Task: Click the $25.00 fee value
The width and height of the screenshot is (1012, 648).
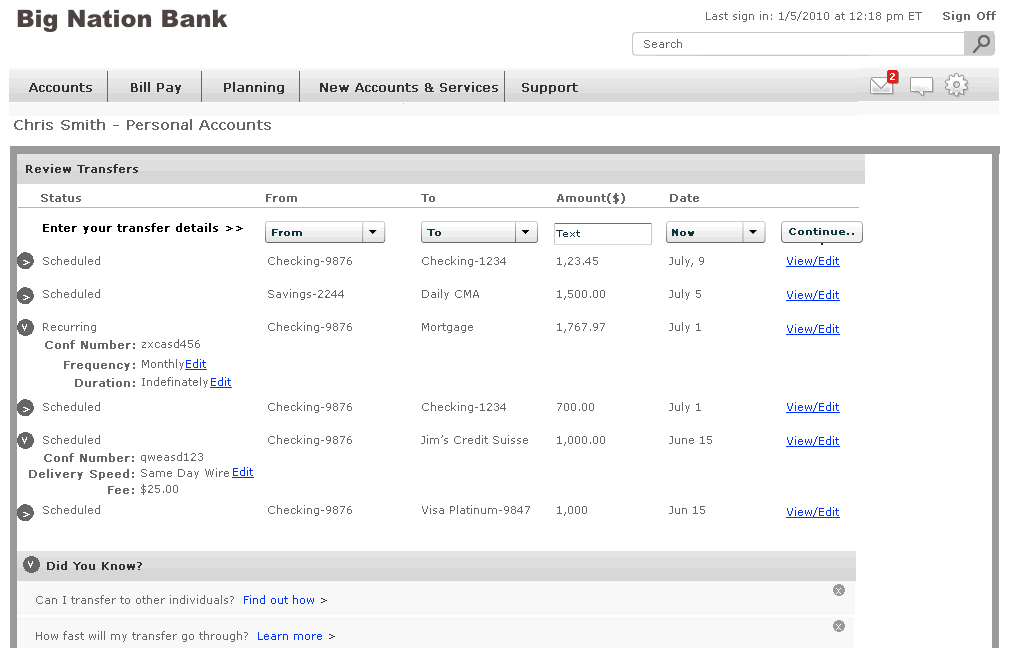Action: tap(159, 489)
